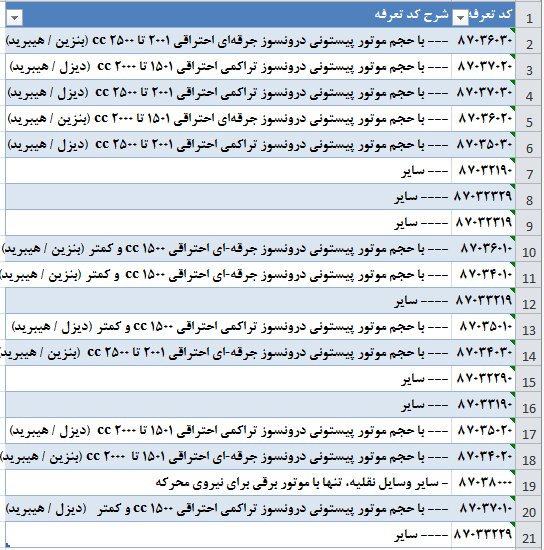The height and width of the screenshot is (550, 544).
Task: Select row header 2
Action: [x=529, y=41]
